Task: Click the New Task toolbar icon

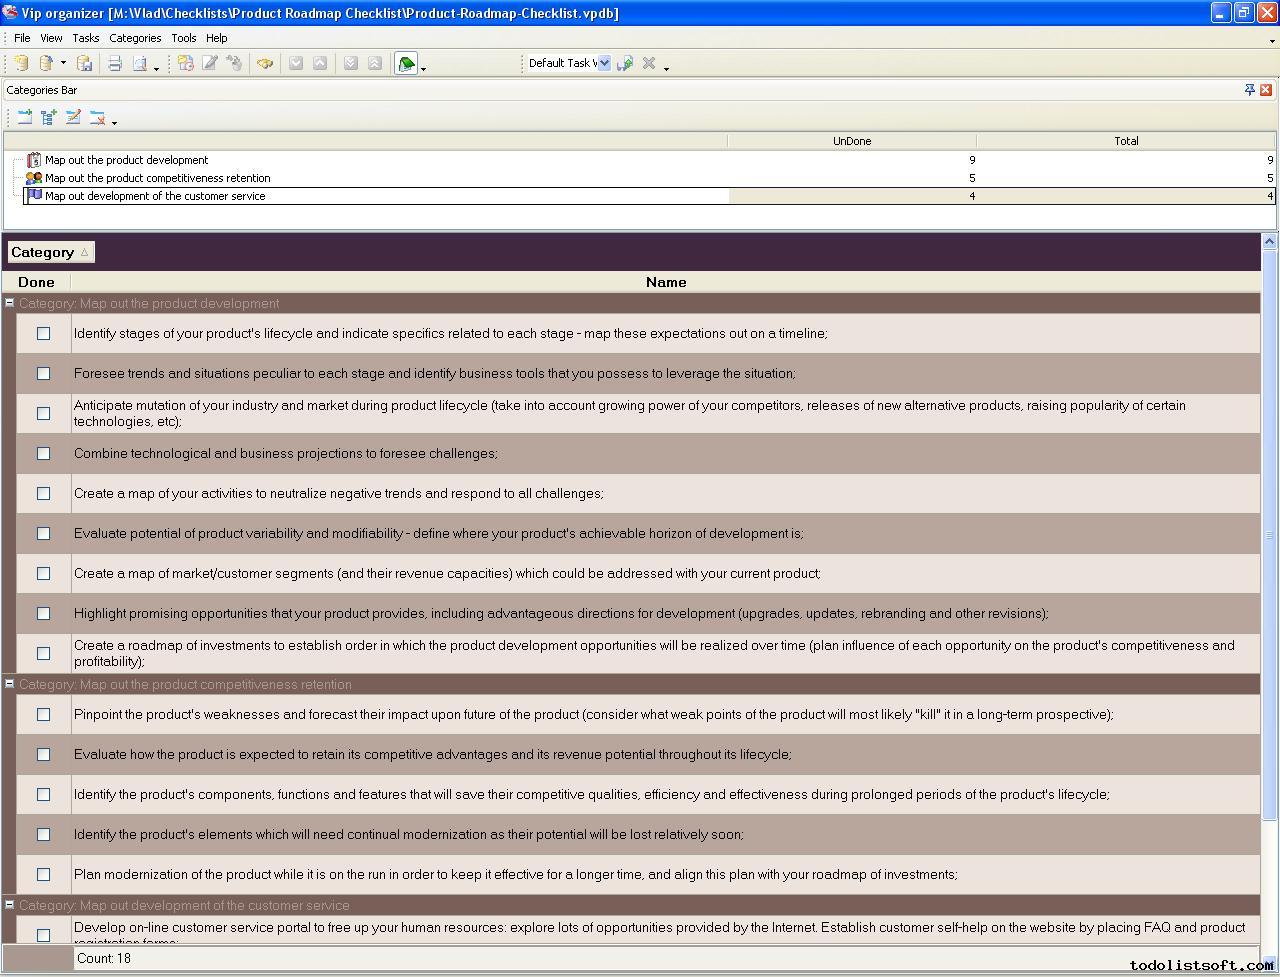Action: [x=185, y=64]
